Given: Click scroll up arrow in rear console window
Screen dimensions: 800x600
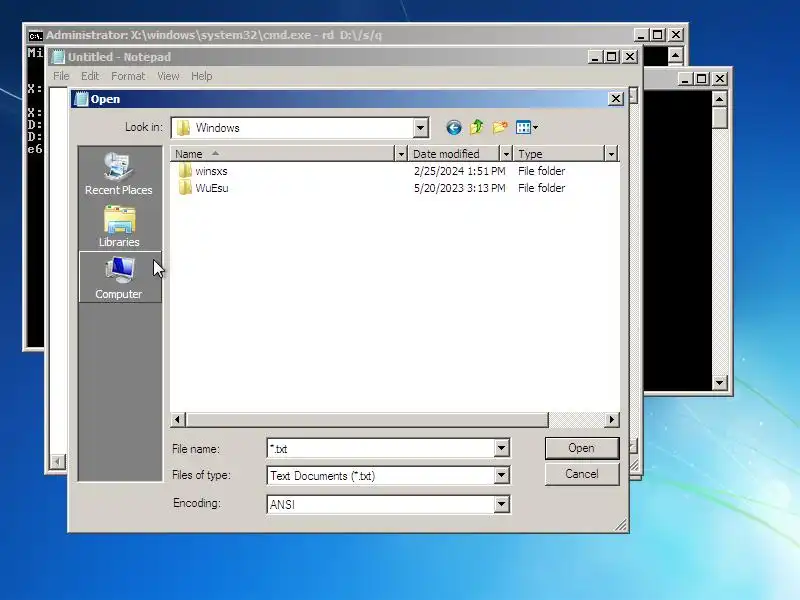Looking at the screenshot, I should coord(719,98).
